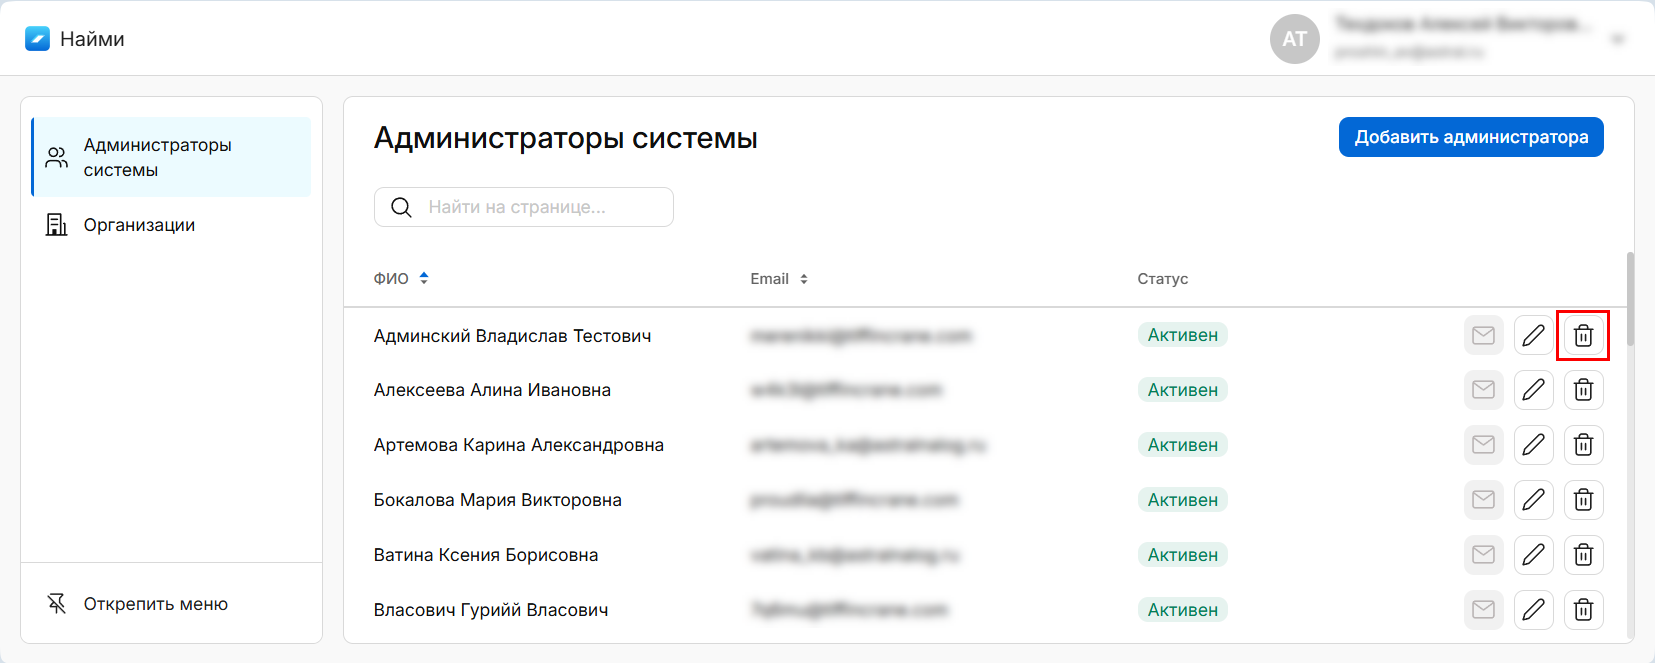Open the AT user avatar

(1294, 39)
